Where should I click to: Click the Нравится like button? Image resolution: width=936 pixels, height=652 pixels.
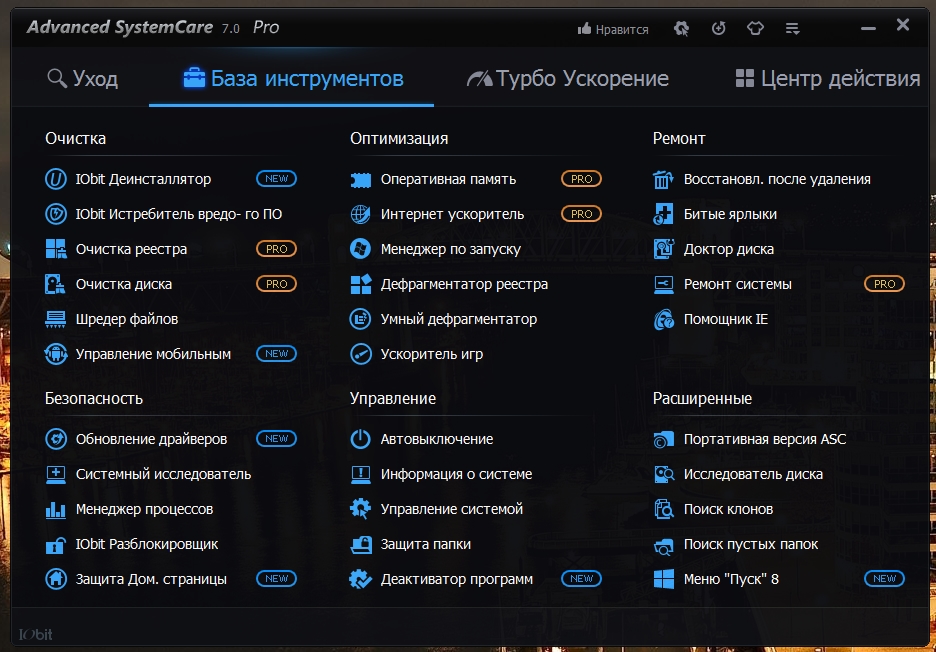coord(613,30)
